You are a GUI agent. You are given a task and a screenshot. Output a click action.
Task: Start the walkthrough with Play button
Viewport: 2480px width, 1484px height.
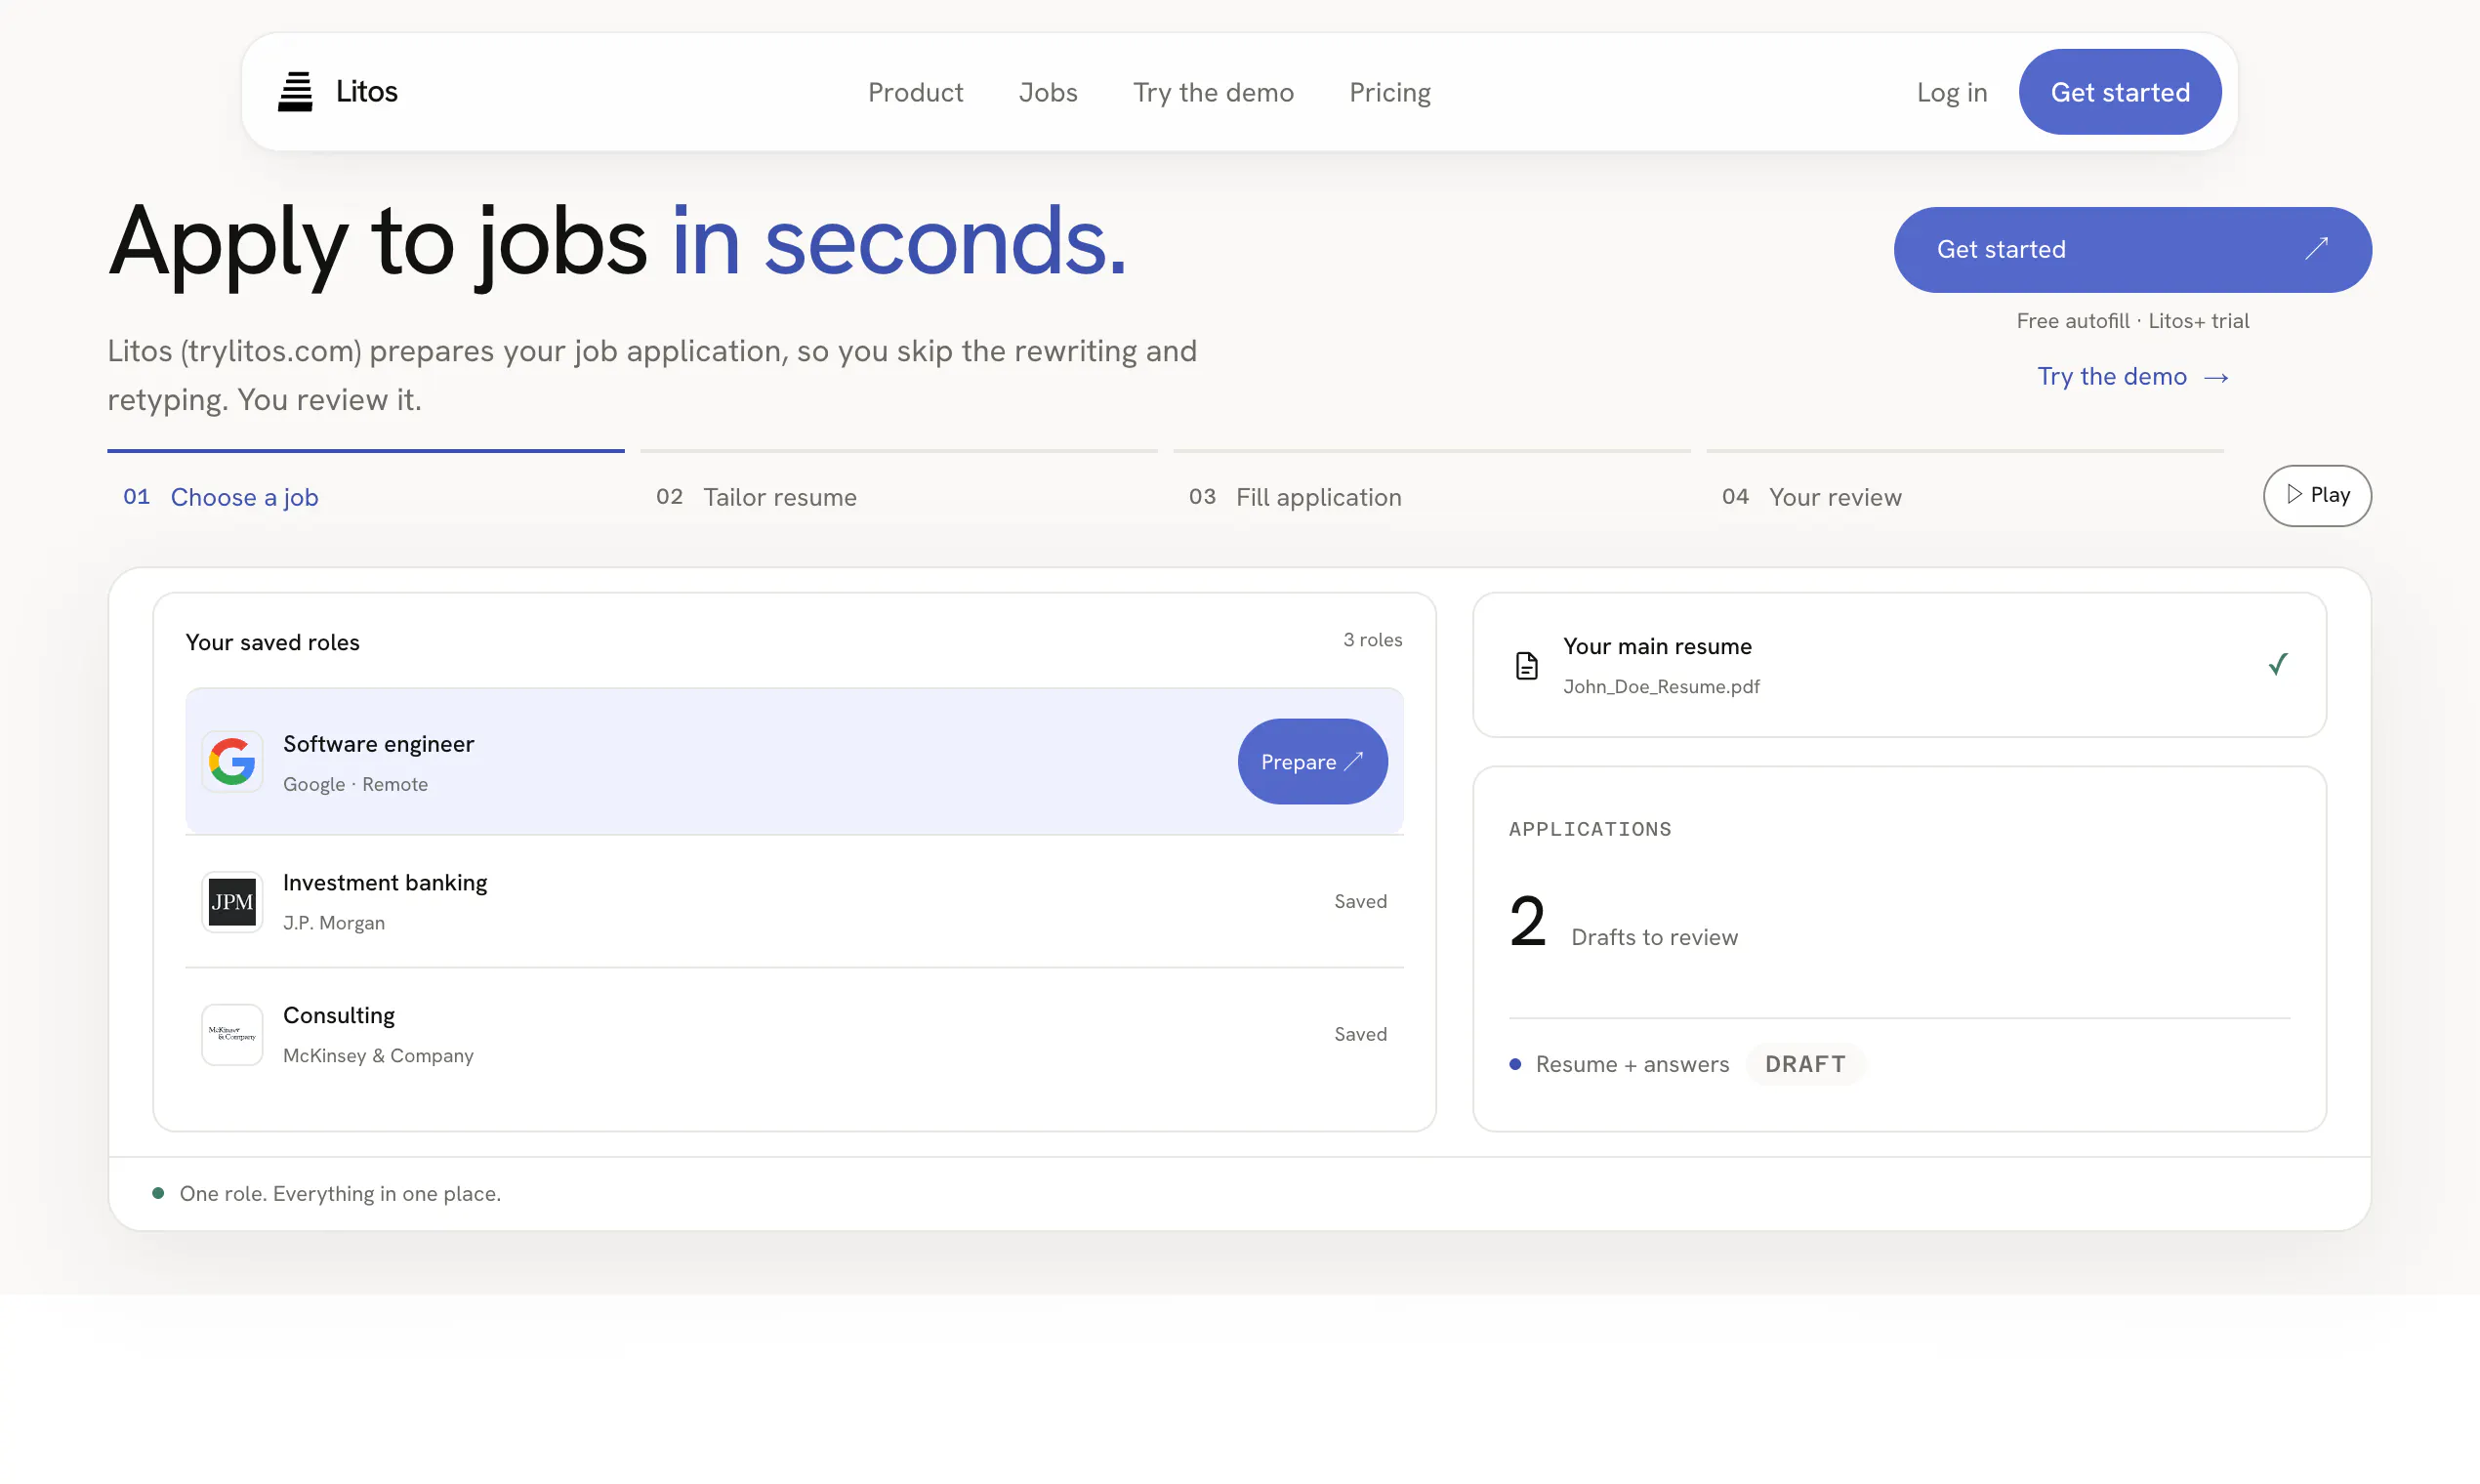tap(2317, 495)
